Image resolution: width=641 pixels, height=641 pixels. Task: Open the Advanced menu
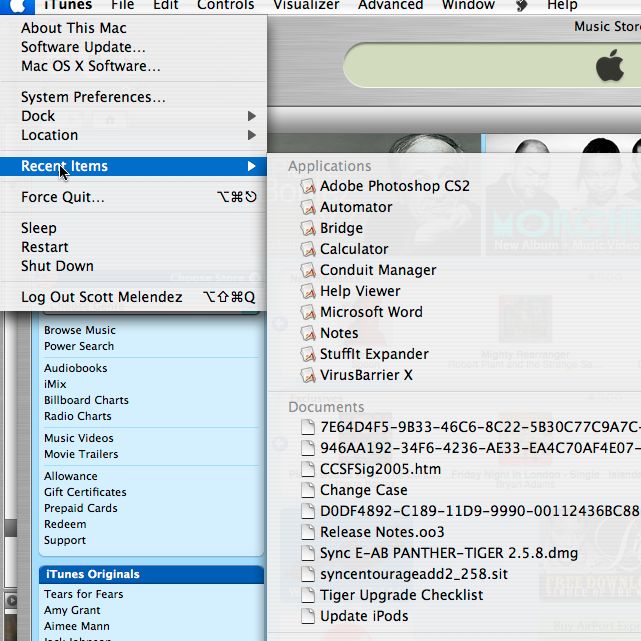tap(390, 5)
